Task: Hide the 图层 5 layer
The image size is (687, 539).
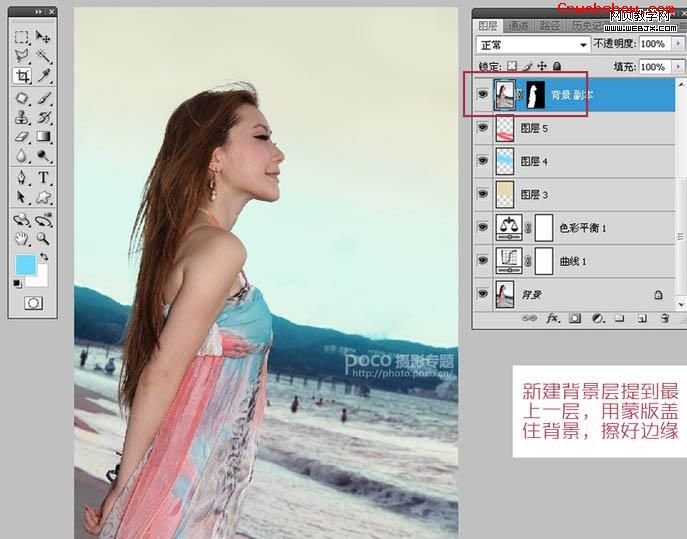Action: click(483, 128)
